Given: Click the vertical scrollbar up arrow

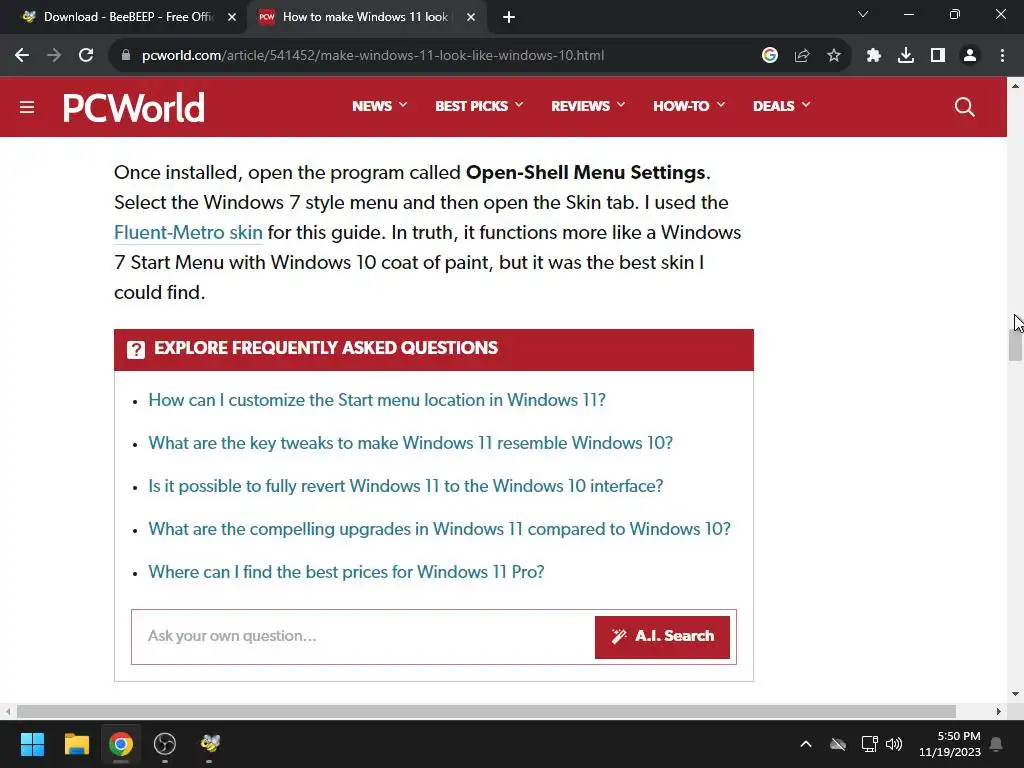Looking at the screenshot, I should 1015,85.
